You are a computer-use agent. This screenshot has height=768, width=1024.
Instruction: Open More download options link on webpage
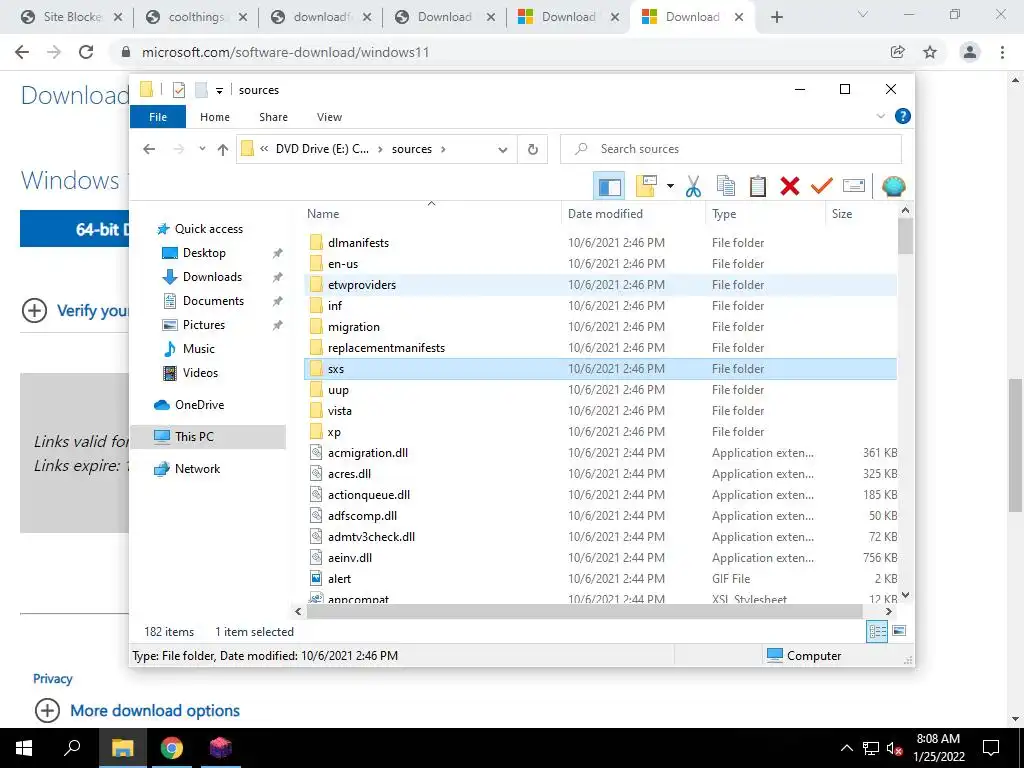coord(155,711)
